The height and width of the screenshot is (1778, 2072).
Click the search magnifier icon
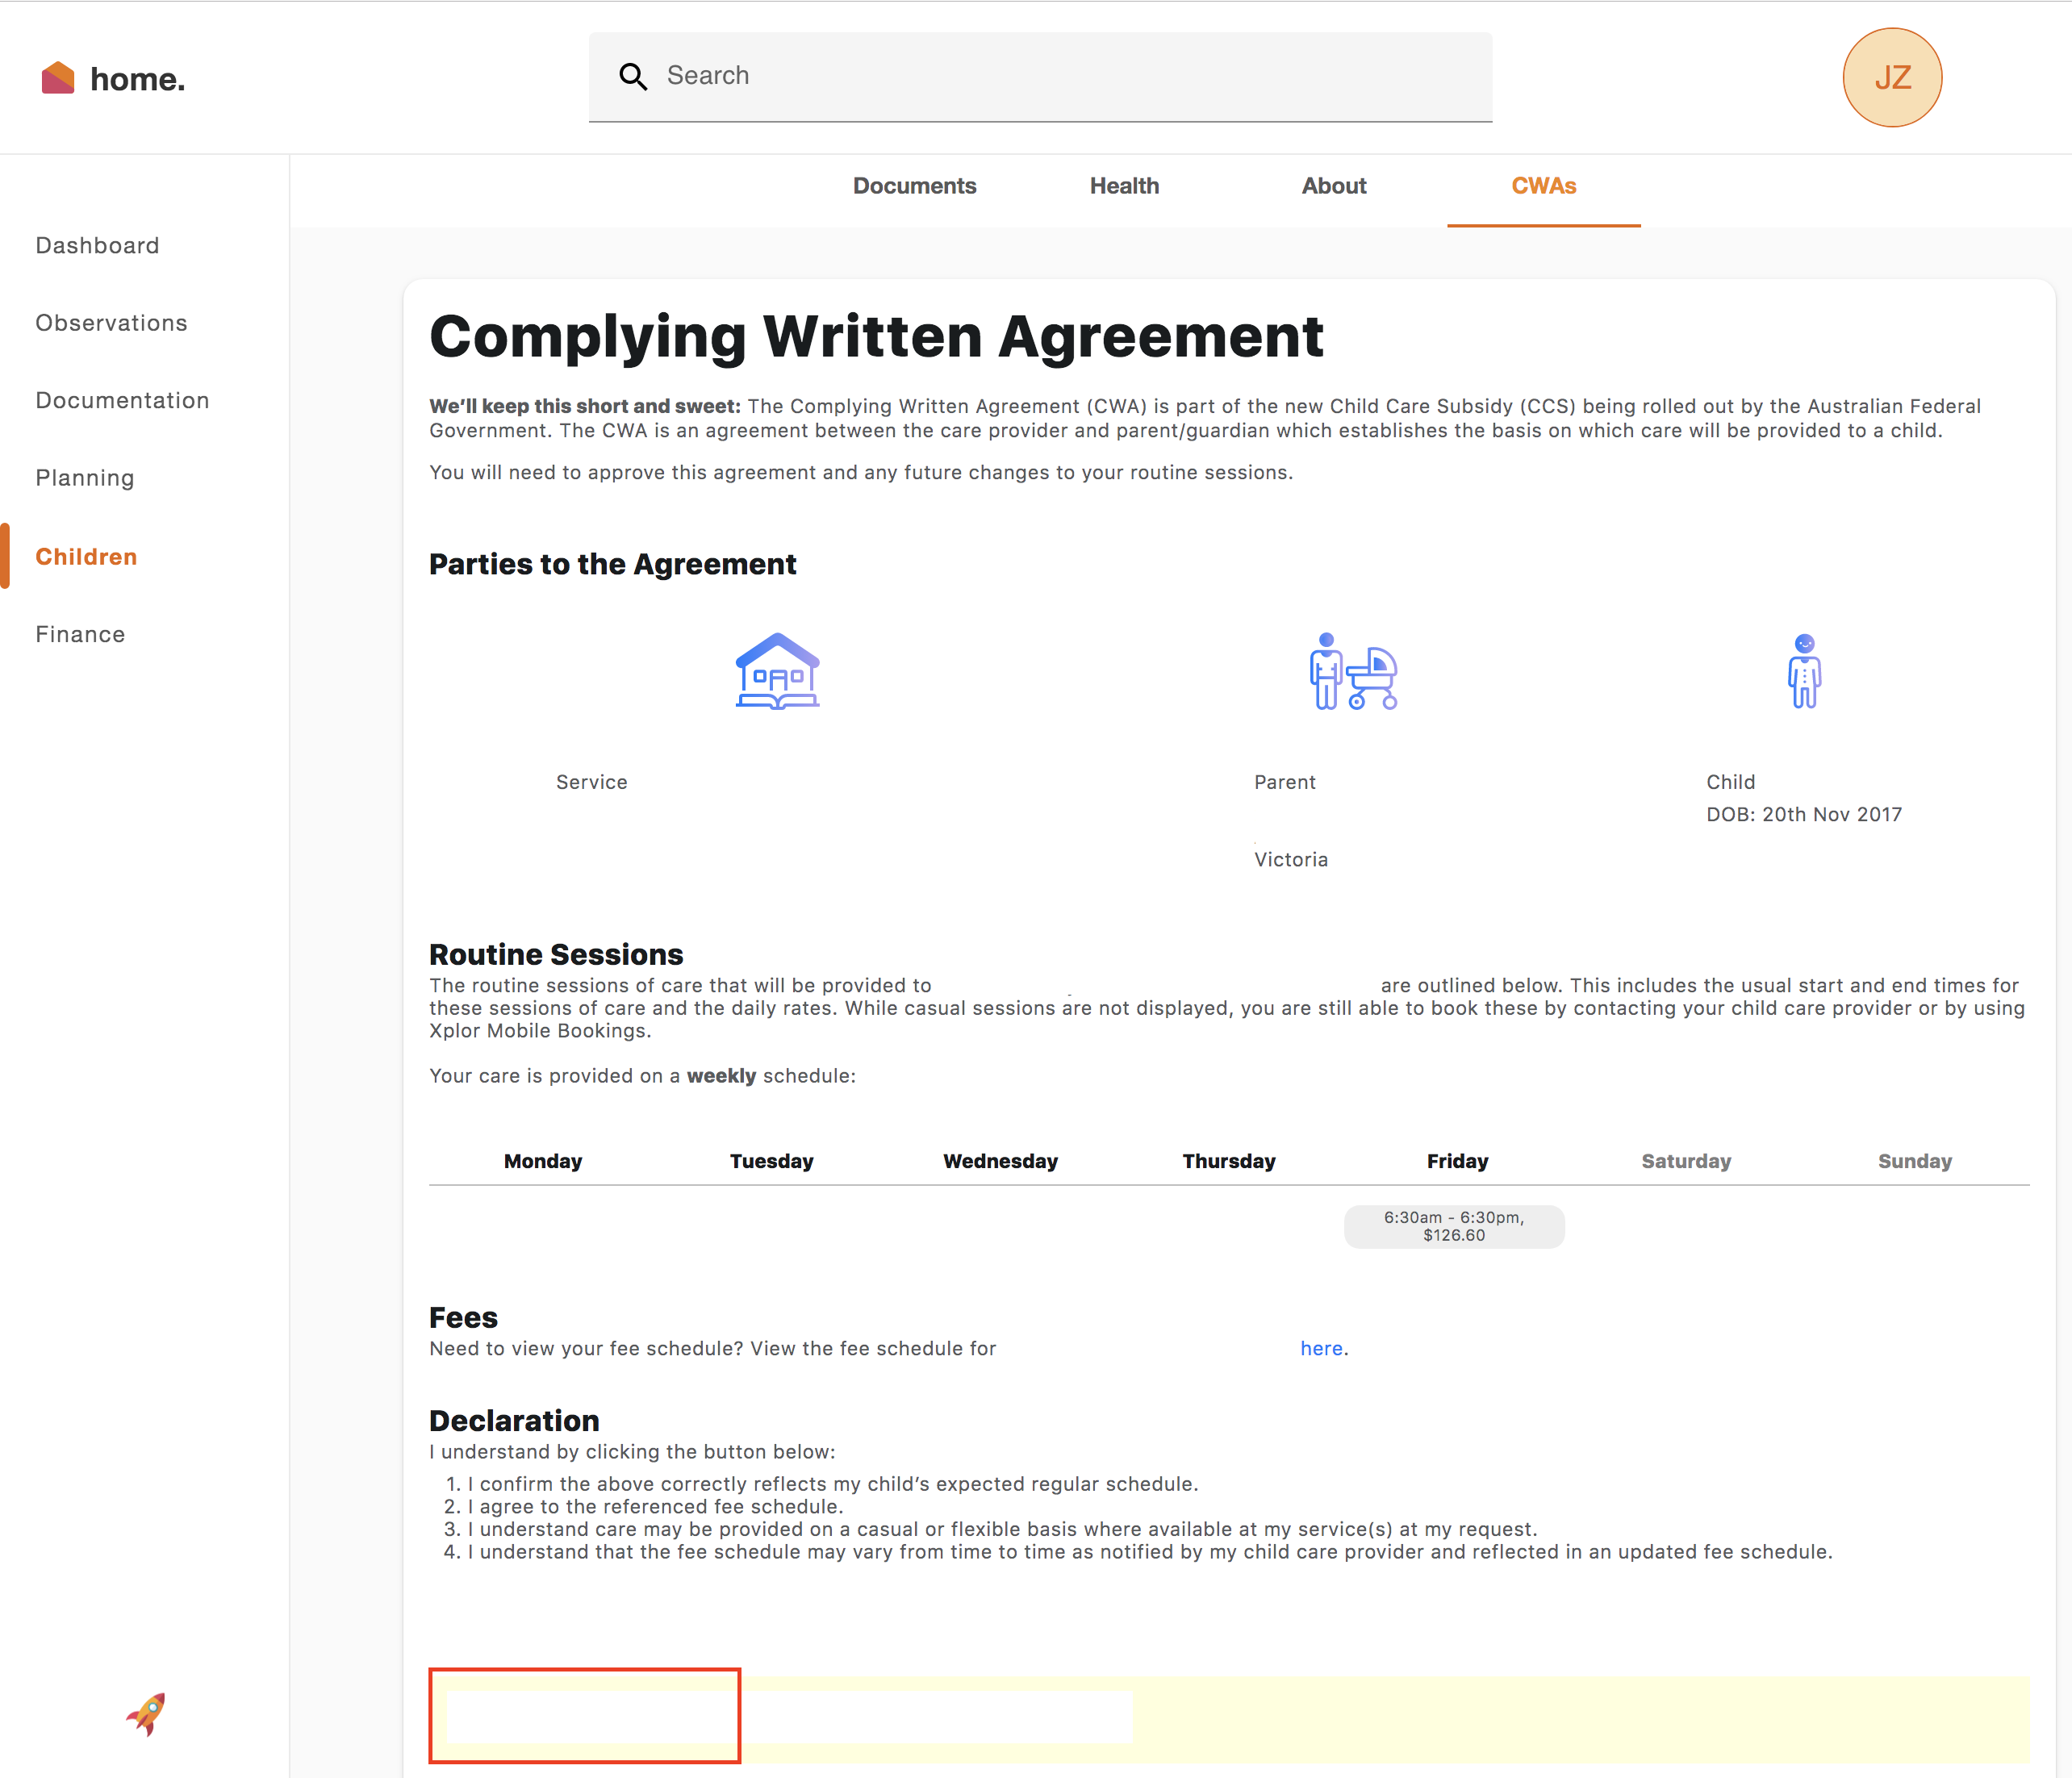click(632, 76)
